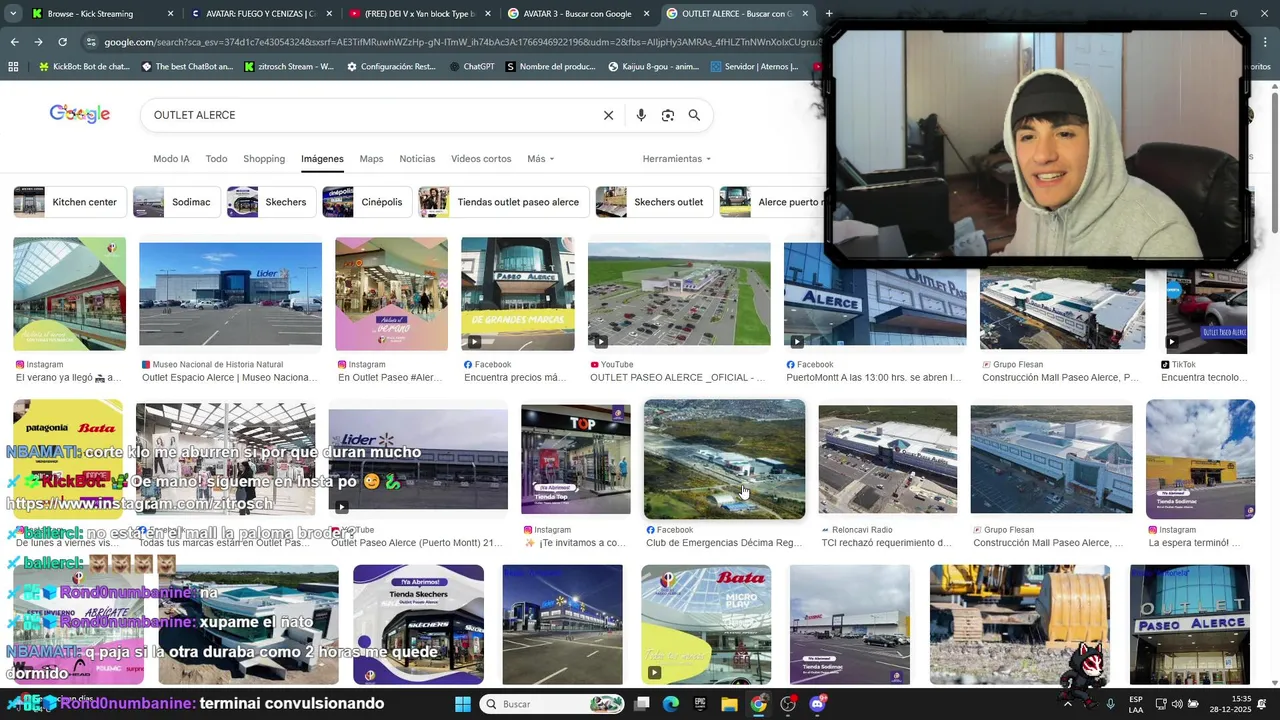
Task: Open File Explorer from taskbar
Action: (729, 704)
